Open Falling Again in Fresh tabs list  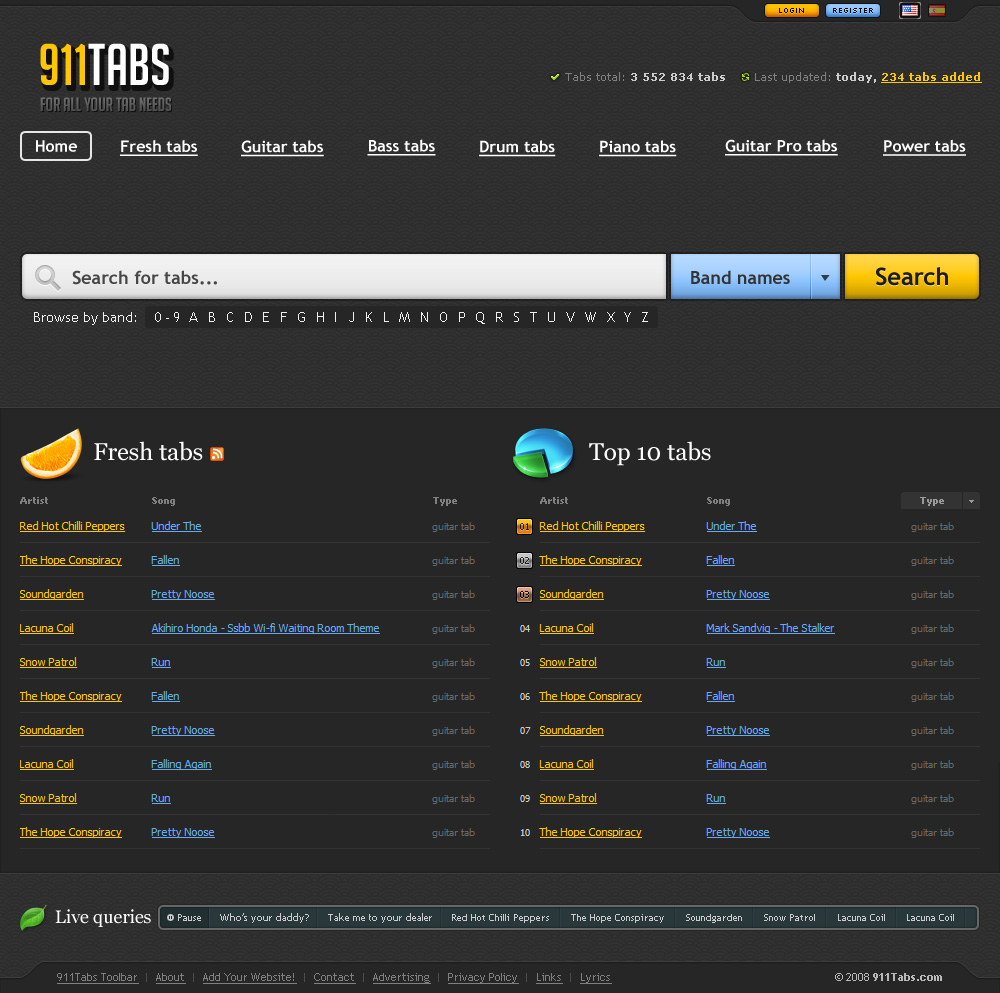click(181, 764)
